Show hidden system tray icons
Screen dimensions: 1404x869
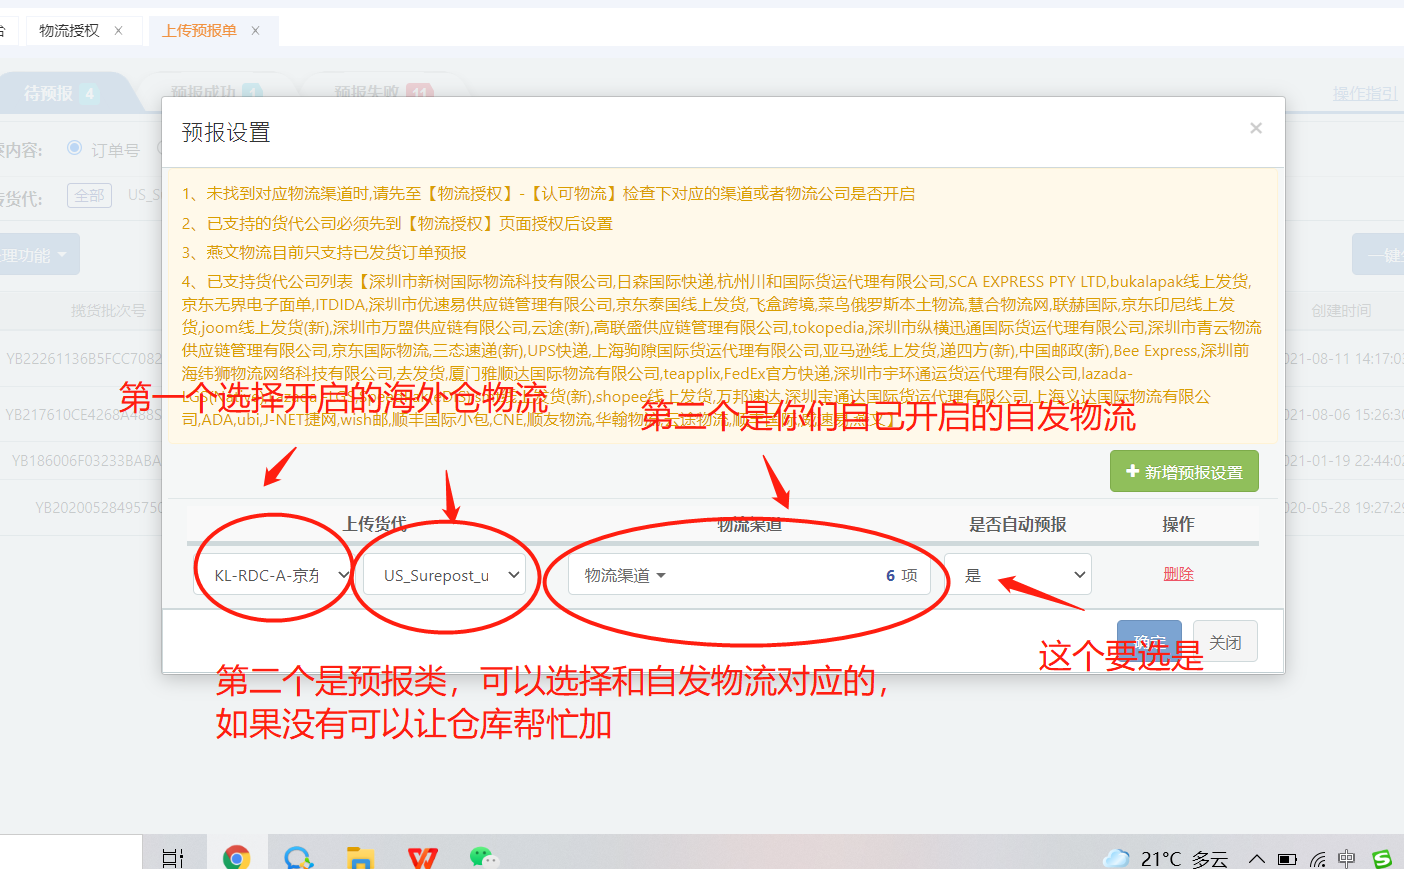pyautogui.click(x=1257, y=859)
